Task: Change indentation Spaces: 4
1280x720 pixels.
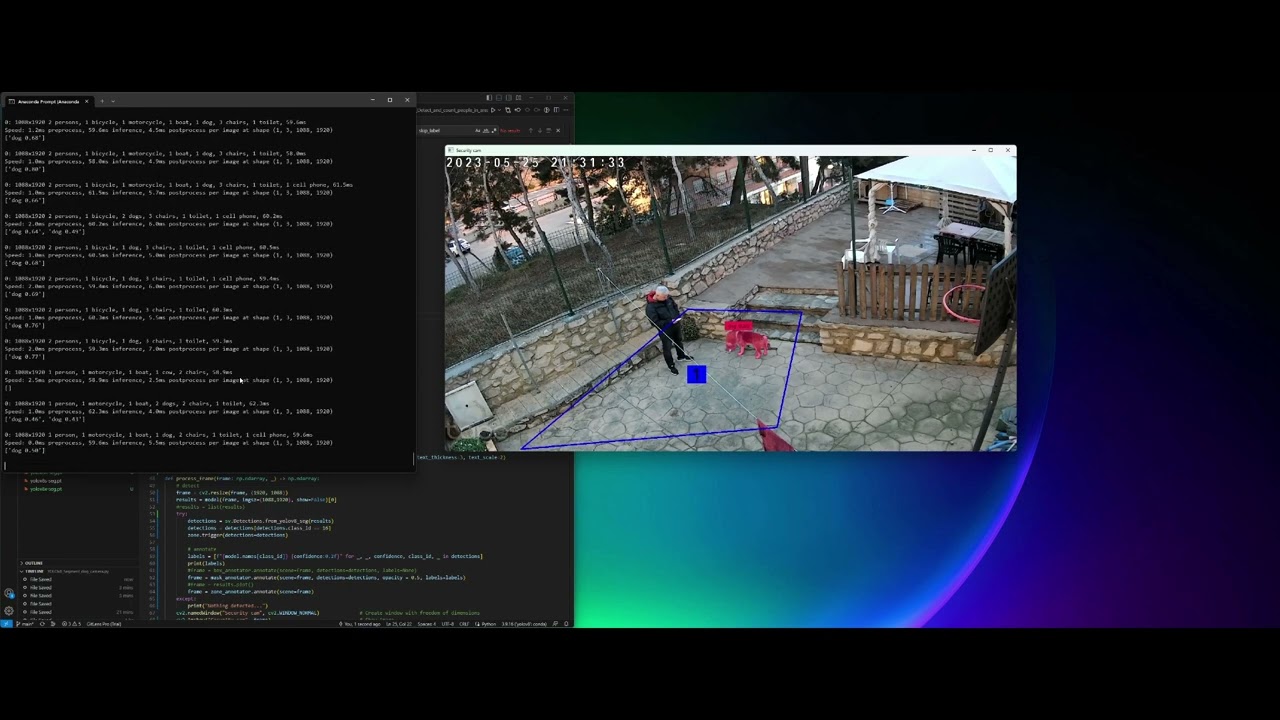Action: coord(427,624)
